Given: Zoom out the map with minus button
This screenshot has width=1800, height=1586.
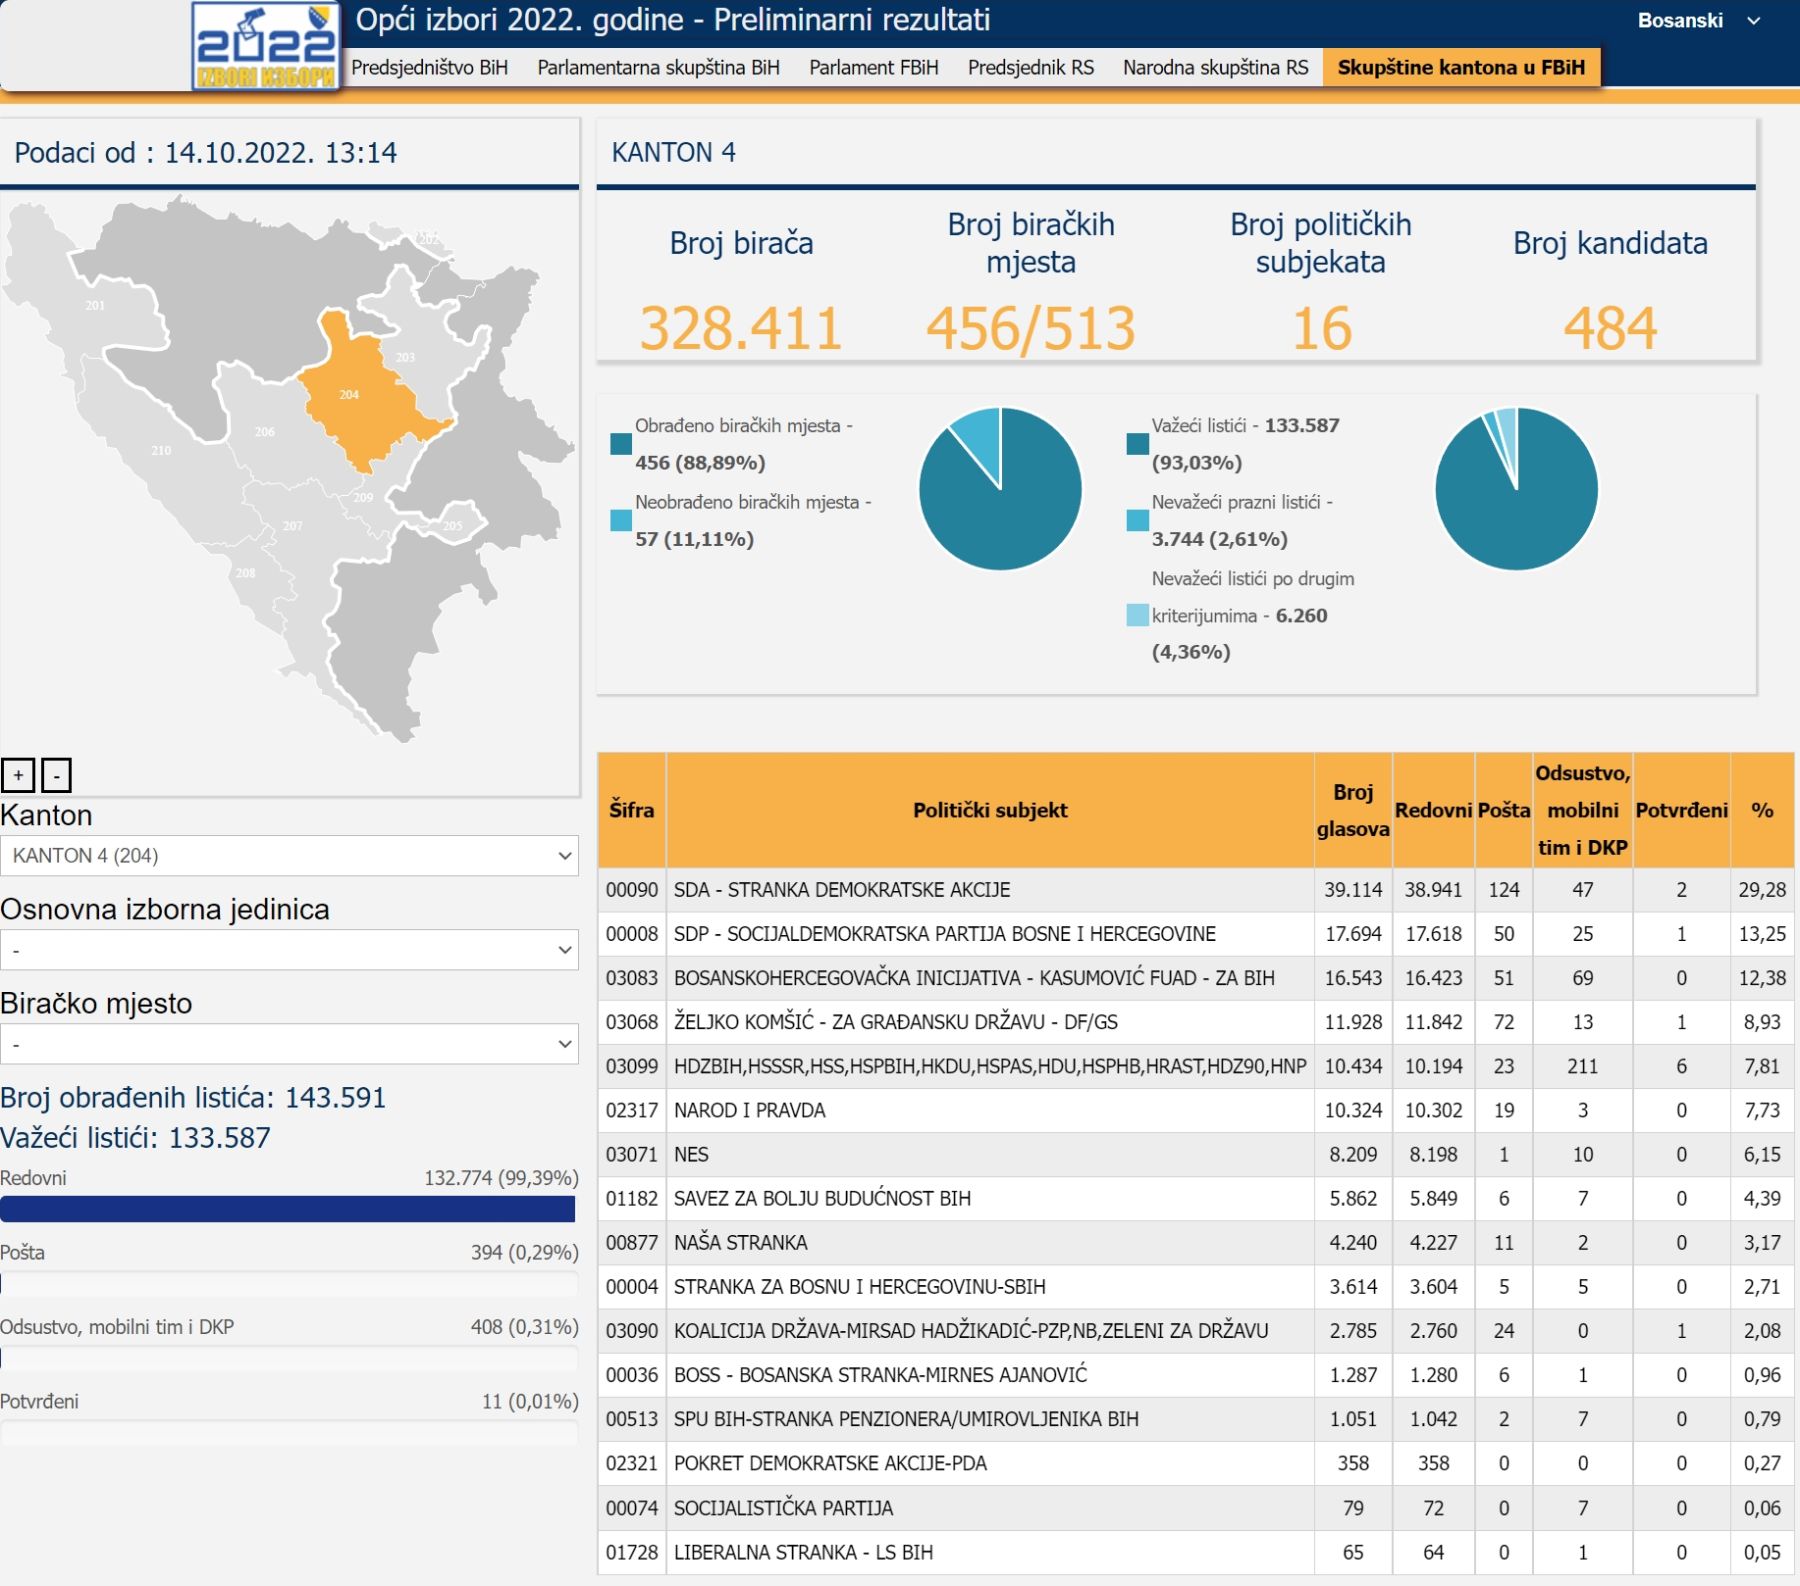Looking at the screenshot, I should point(56,775).
